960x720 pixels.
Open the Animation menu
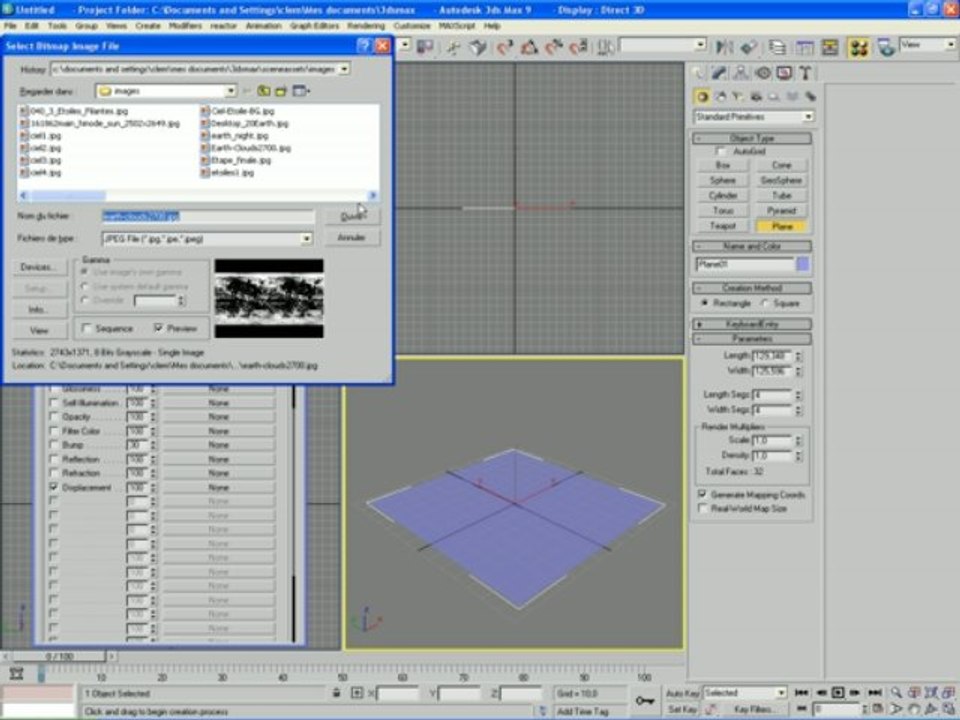coord(263,26)
